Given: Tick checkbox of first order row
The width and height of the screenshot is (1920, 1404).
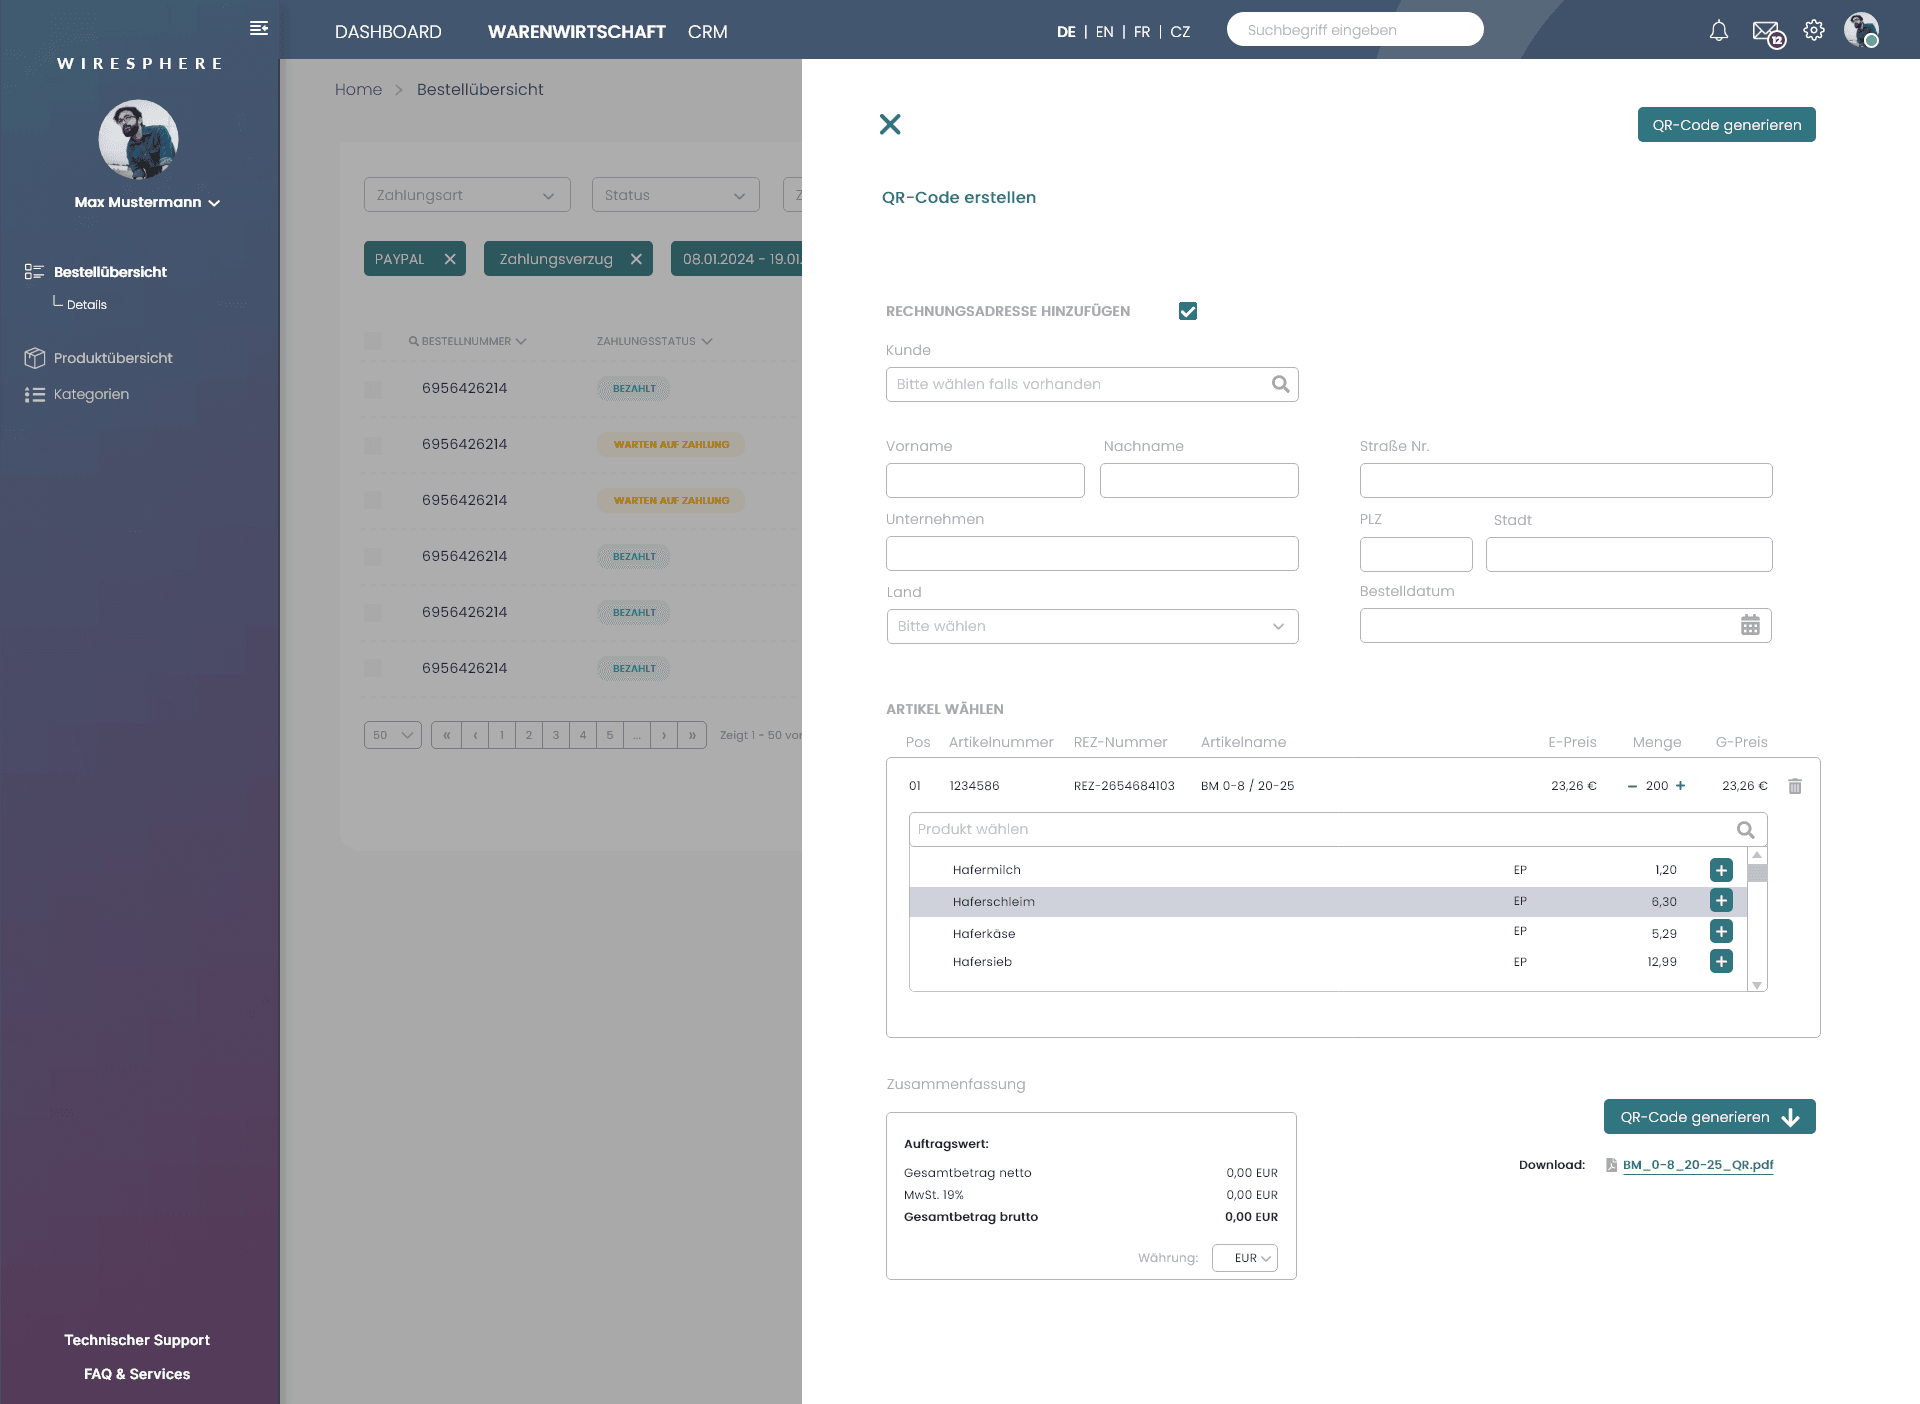Looking at the screenshot, I should tap(373, 389).
